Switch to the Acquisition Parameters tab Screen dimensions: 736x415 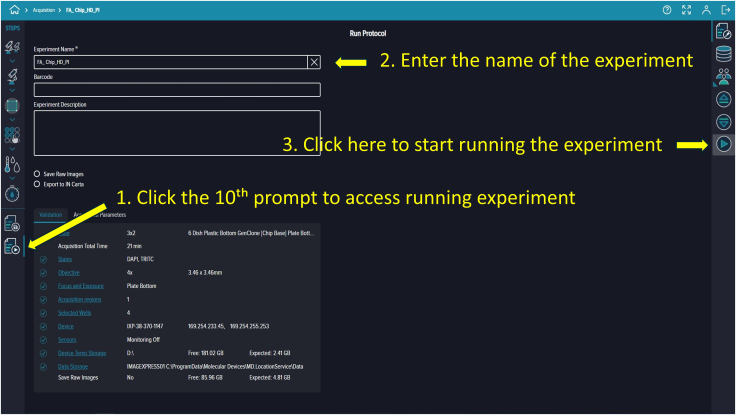[x=100, y=215]
